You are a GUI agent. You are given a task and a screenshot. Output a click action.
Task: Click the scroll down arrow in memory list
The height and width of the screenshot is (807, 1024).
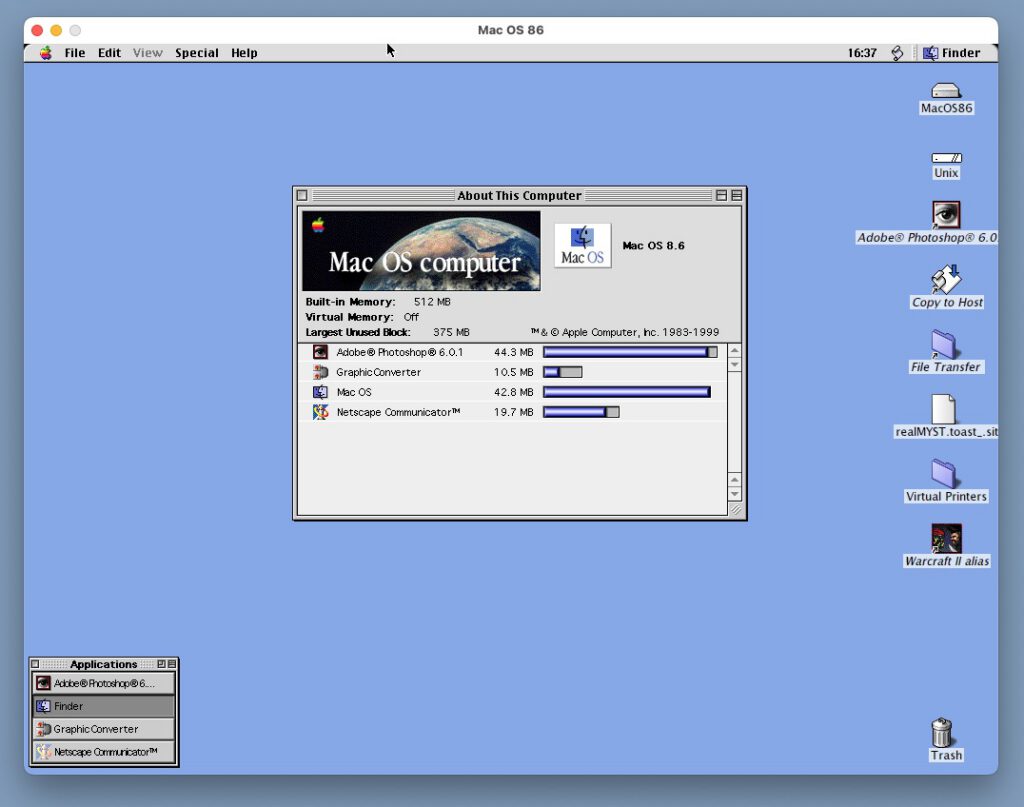pos(735,494)
